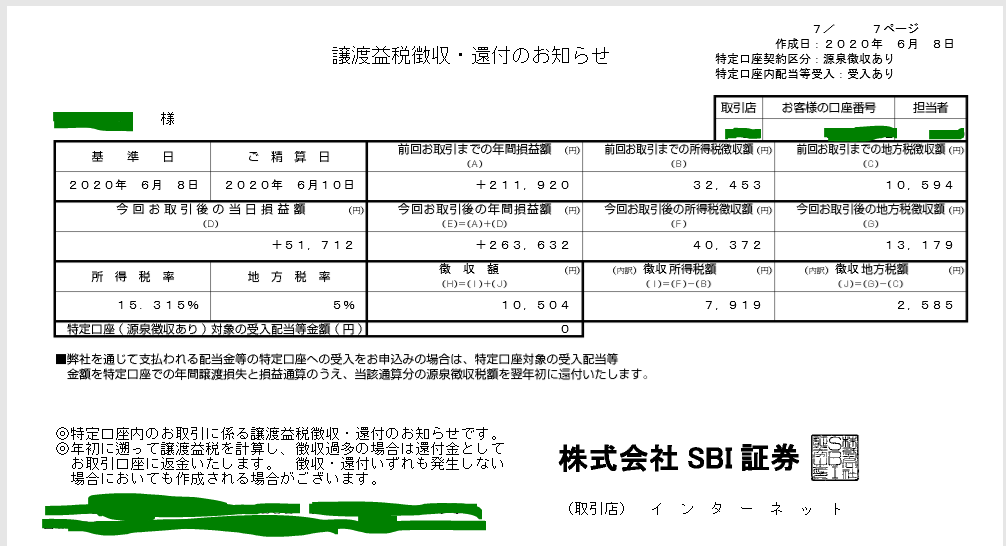
Task: Click the document title 譲渡益税徴収・還付のお知らせ
Action: pyautogui.click(x=470, y=56)
